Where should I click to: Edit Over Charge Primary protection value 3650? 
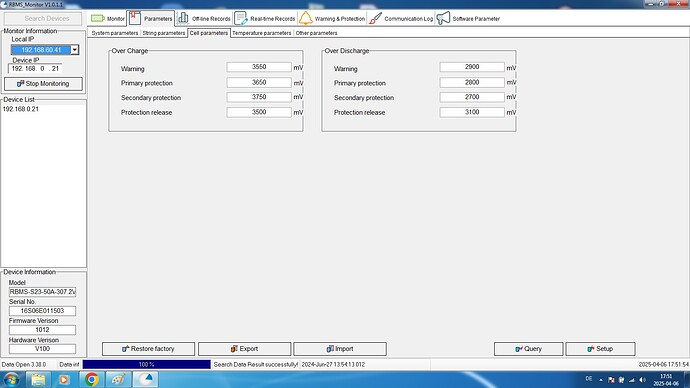[259, 82]
